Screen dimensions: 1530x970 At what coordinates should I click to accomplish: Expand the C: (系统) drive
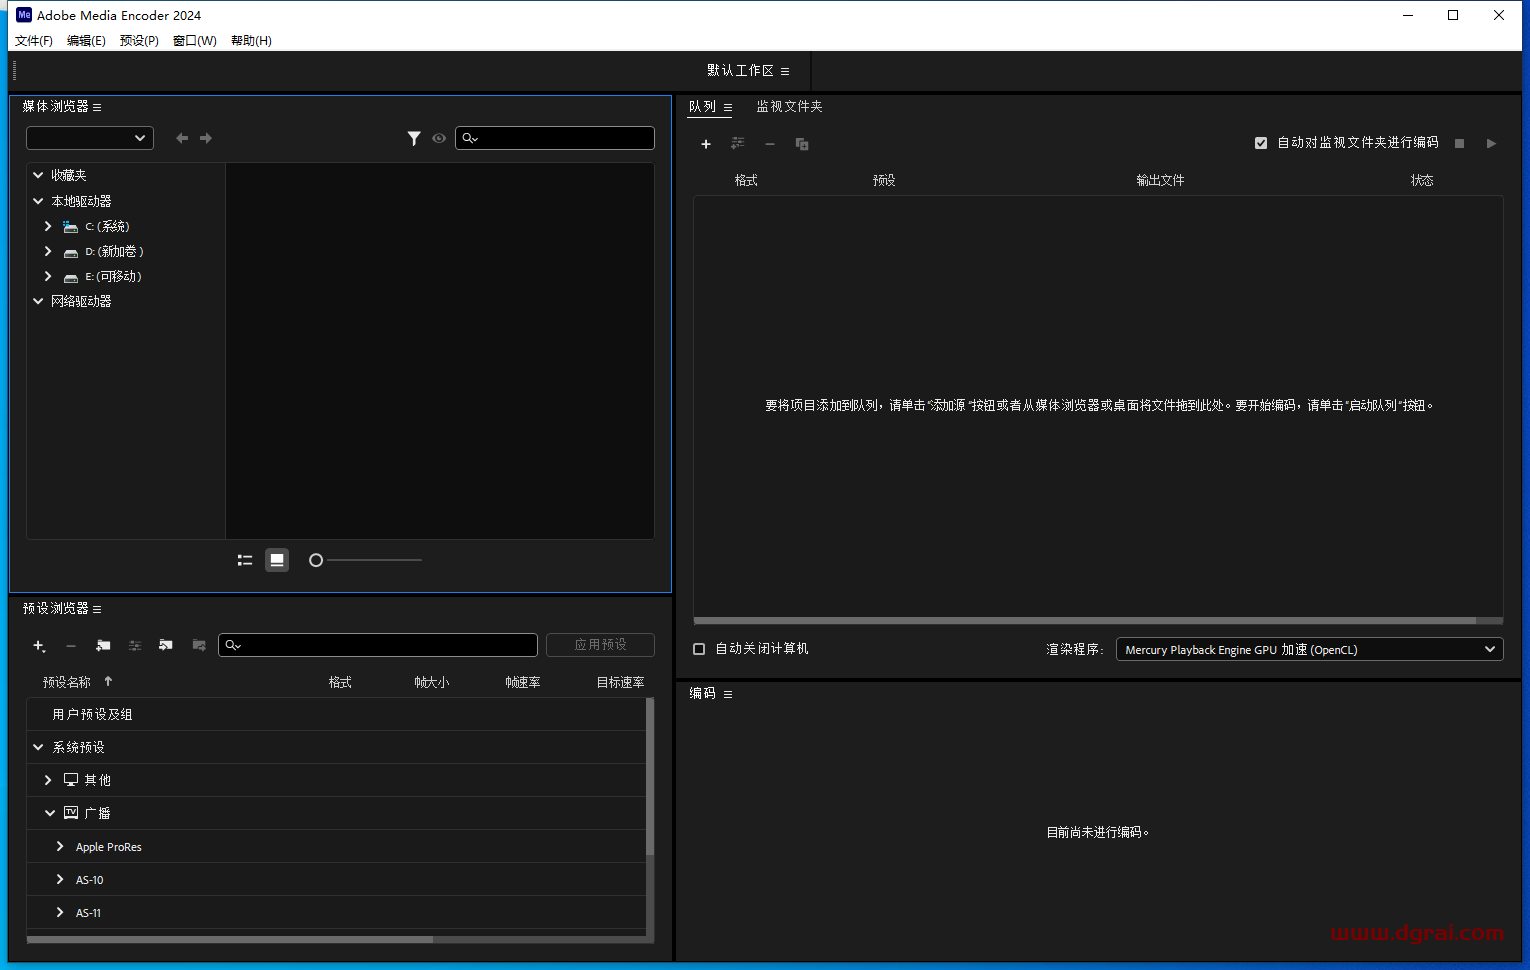click(48, 227)
